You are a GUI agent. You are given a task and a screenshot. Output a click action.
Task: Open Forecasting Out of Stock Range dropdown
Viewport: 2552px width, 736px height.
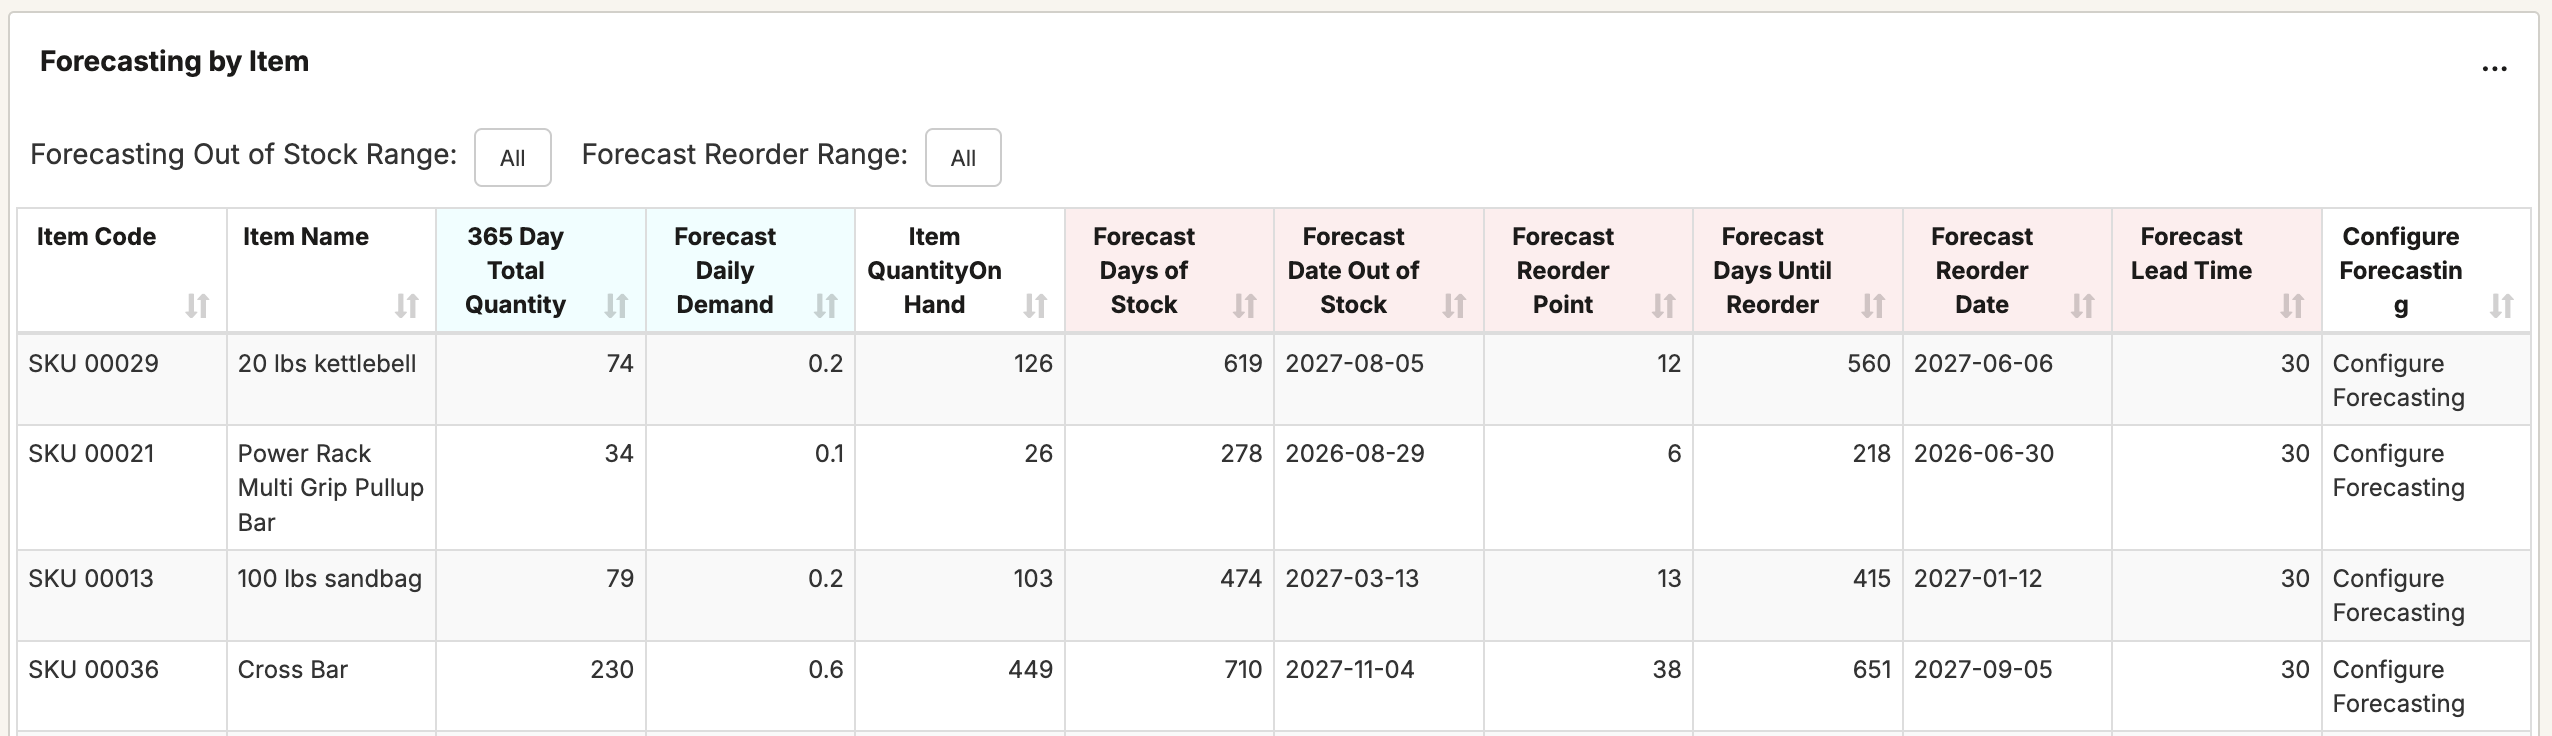512,158
